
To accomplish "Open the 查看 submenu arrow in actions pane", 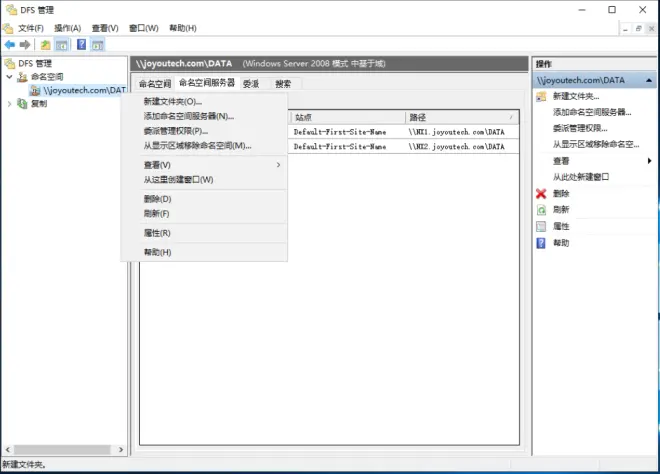I will (649, 161).
